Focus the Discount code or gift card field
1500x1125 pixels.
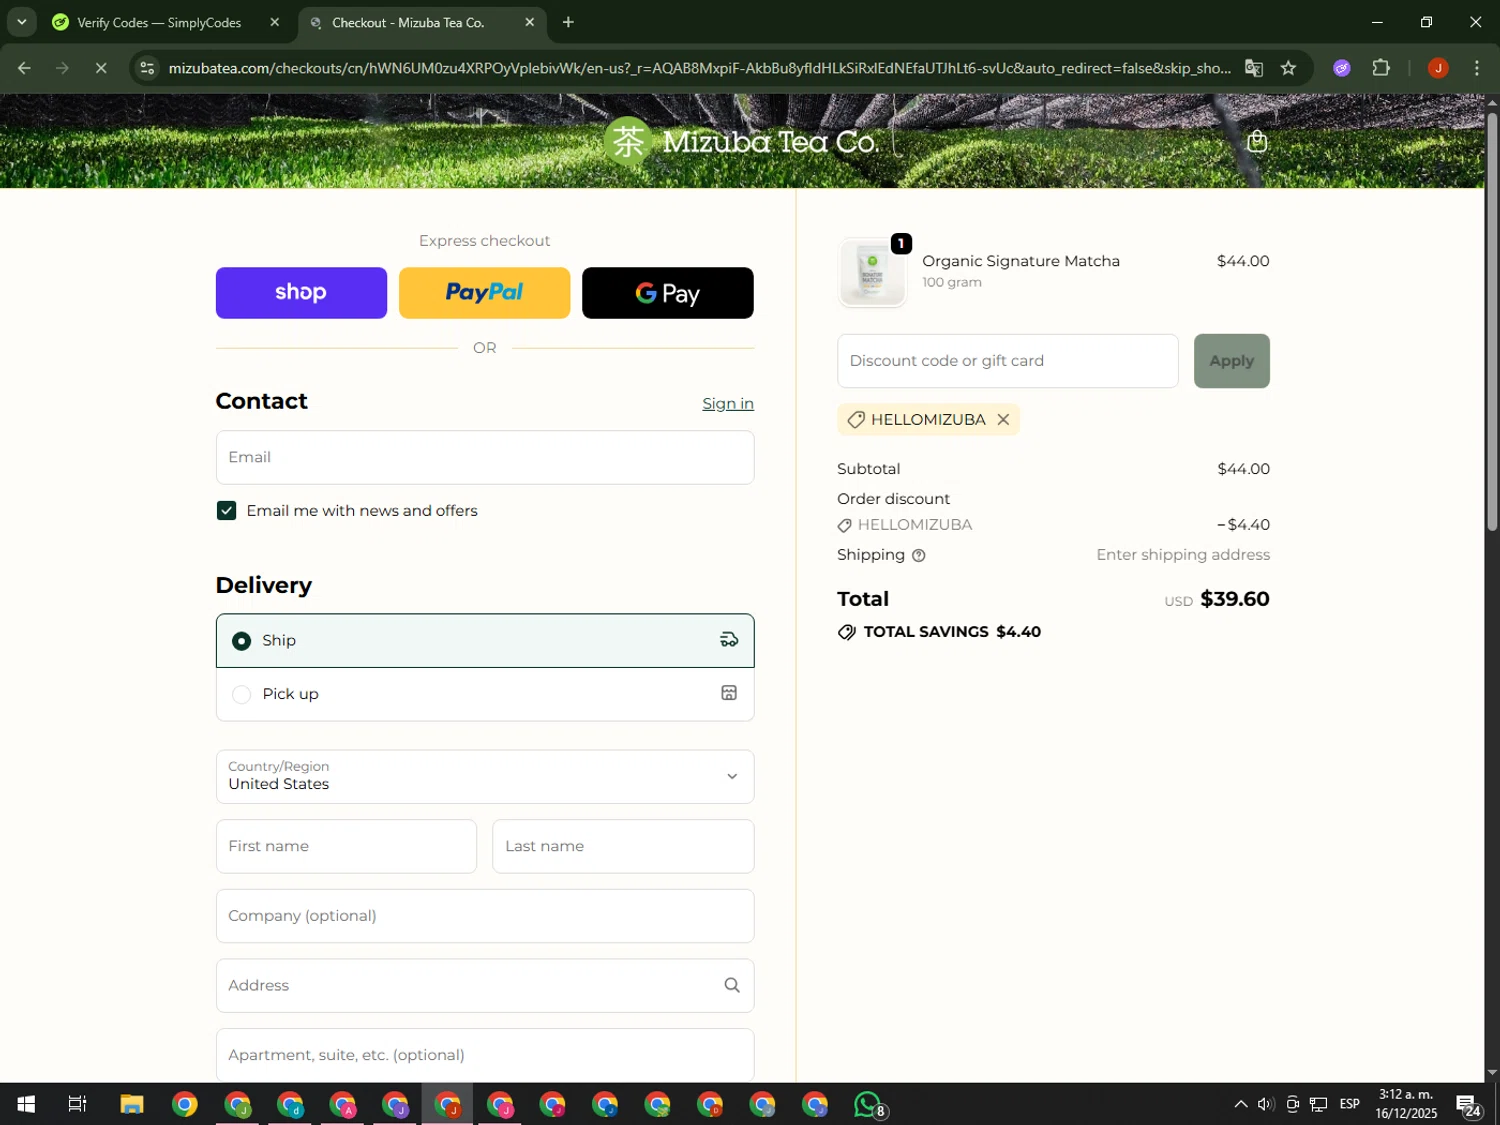point(1007,361)
